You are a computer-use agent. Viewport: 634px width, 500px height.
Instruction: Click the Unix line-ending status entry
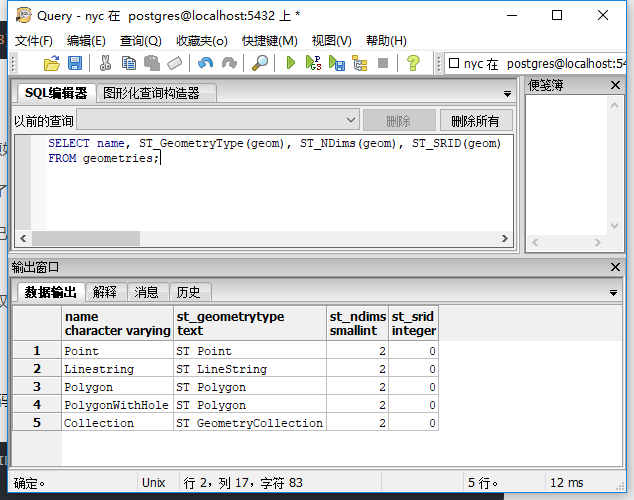[x=154, y=483]
